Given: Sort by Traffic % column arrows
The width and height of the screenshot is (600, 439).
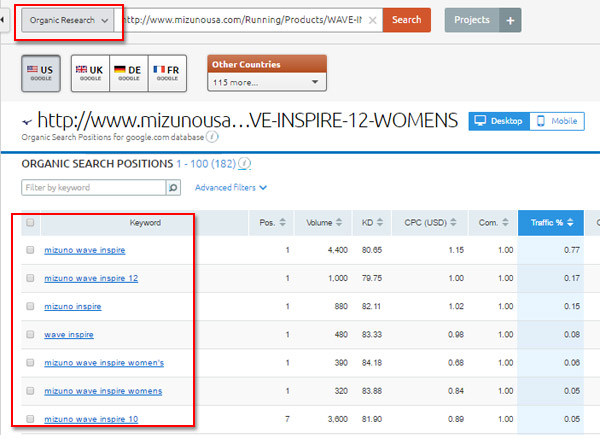Looking at the screenshot, I should (x=570, y=222).
